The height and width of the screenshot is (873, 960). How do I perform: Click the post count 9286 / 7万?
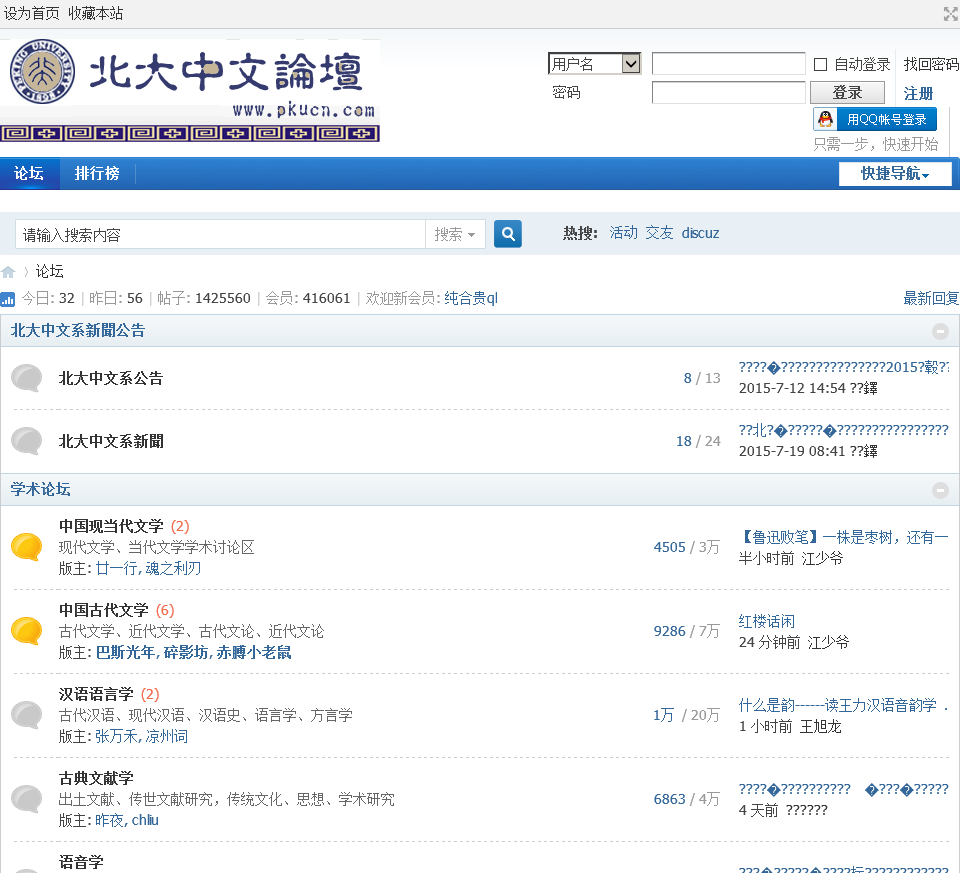[x=686, y=631]
